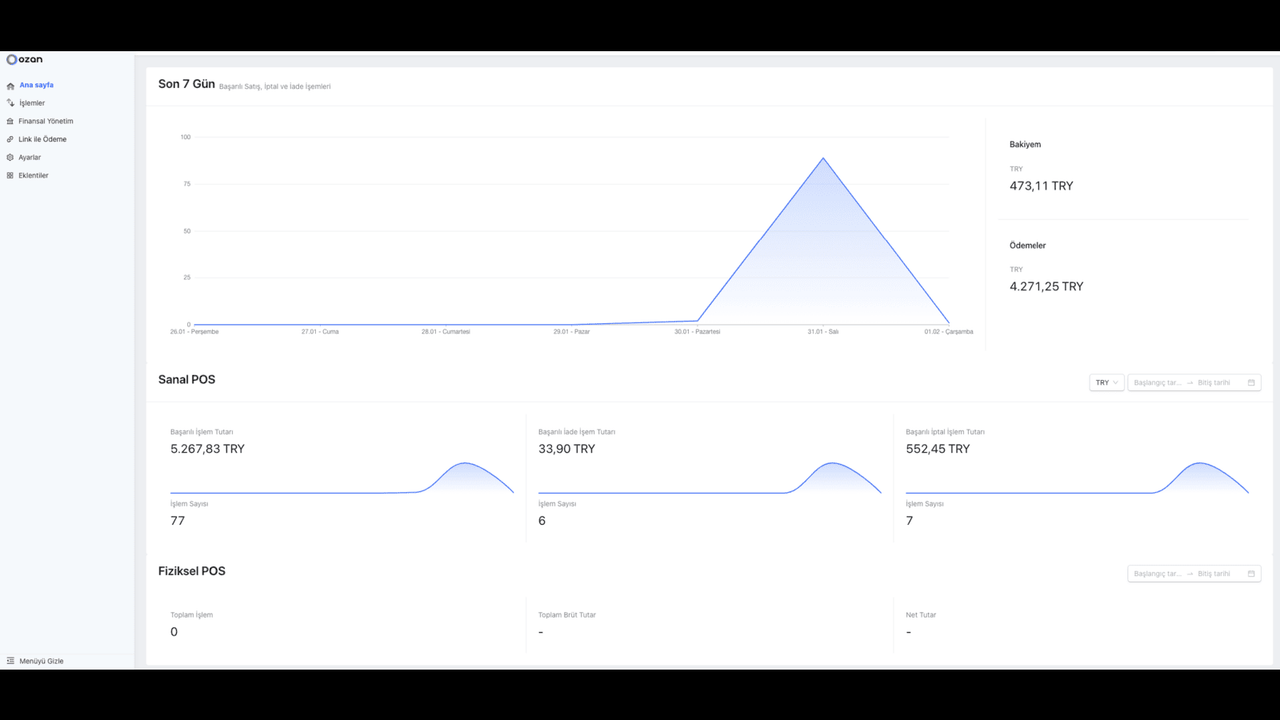Expand the TRY currency dropdown
The width and height of the screenshot is (1280, 720).
coord(1107,383)
